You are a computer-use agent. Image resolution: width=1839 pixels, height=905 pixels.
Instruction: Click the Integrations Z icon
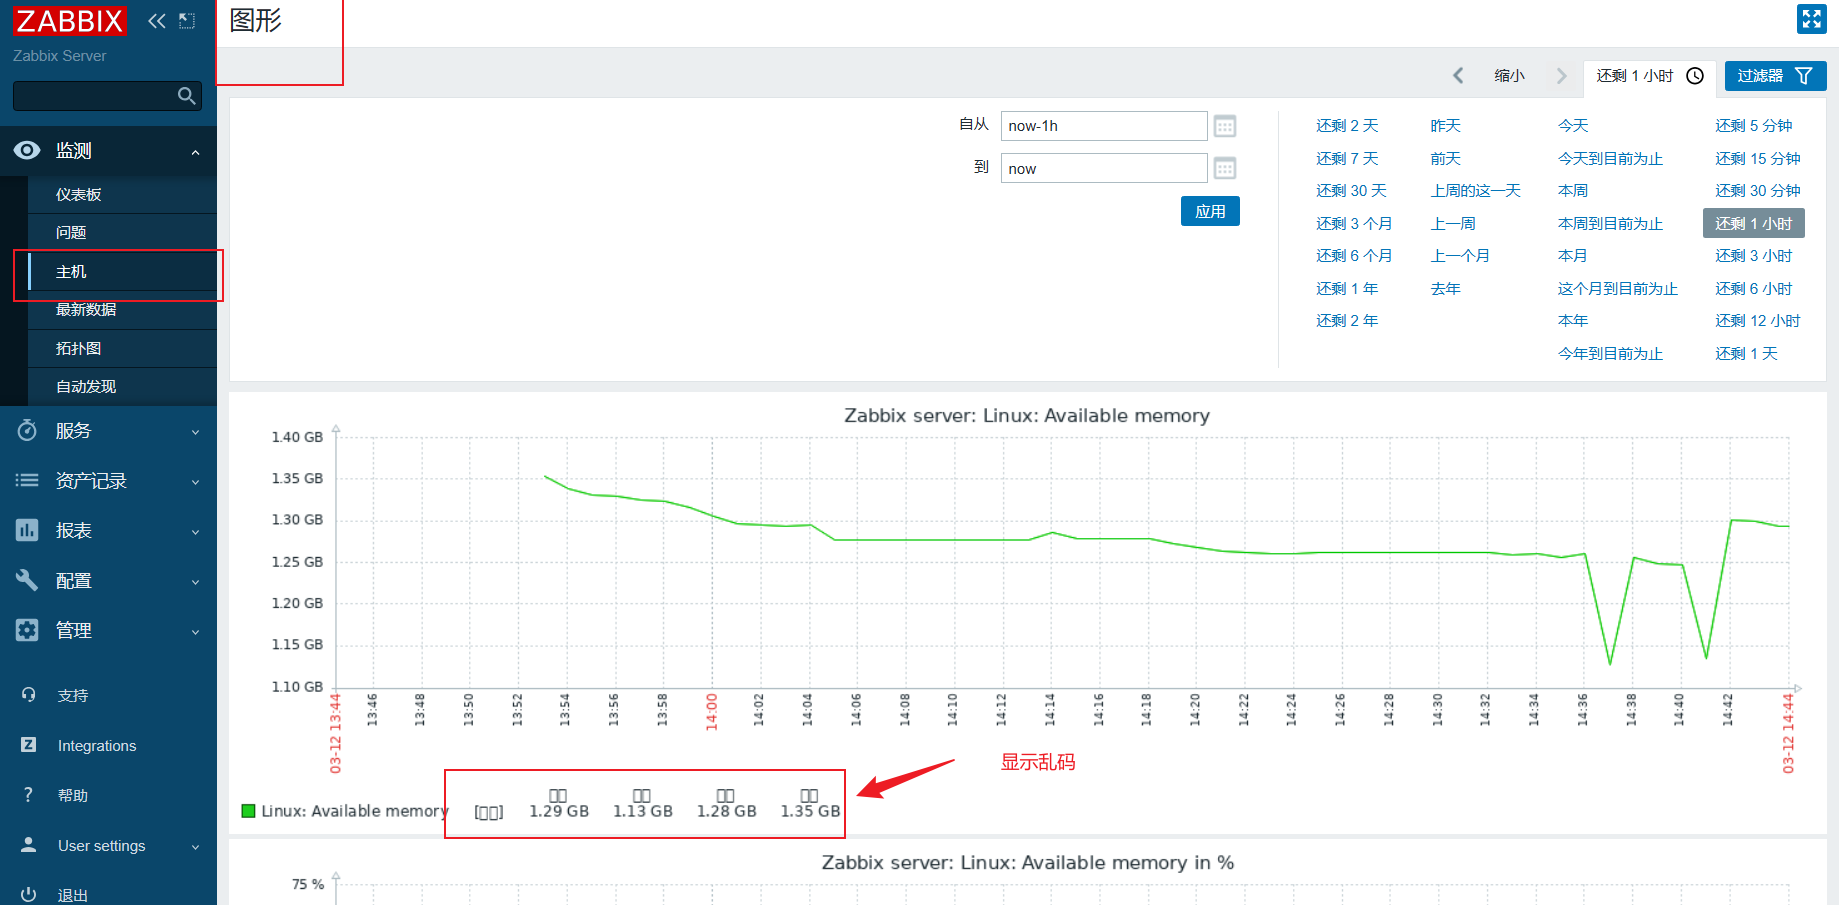[28, 745]
